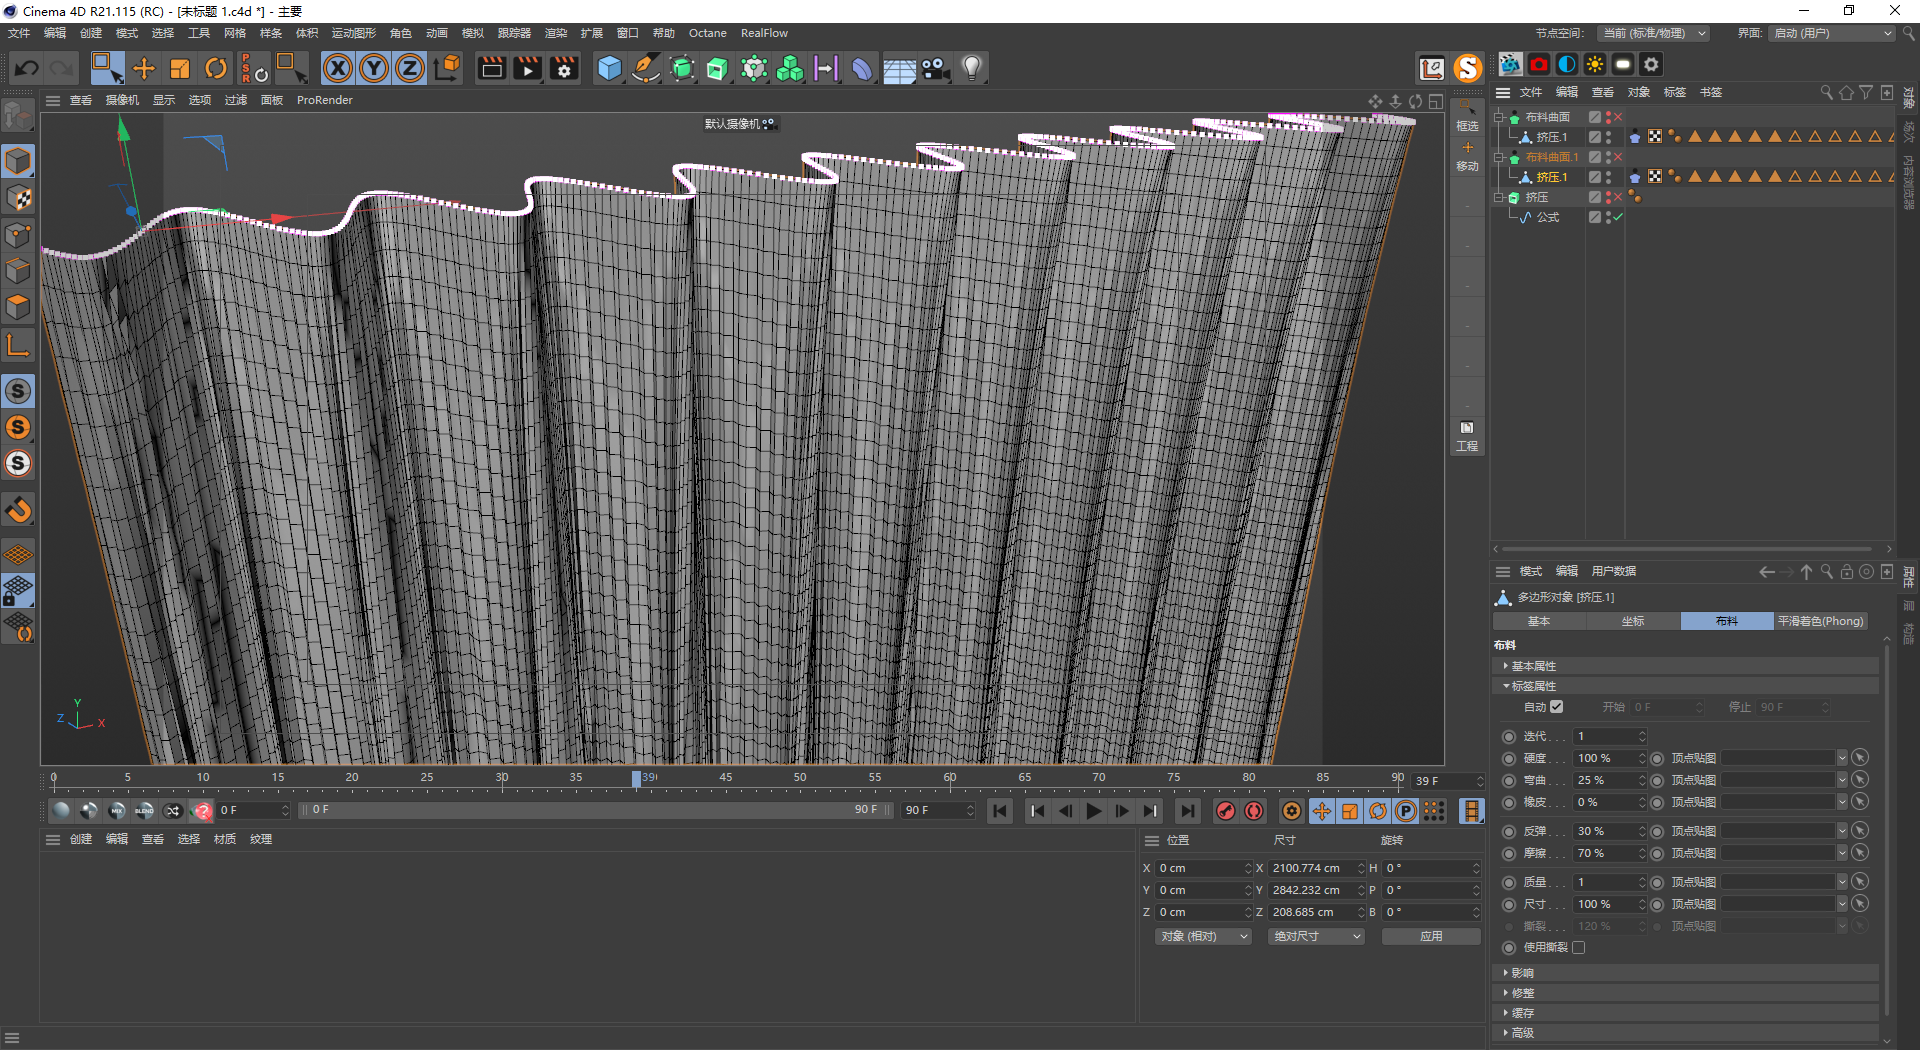Collapse the 挤压 tree node

pyautogui.click(x=1499, y=197)
